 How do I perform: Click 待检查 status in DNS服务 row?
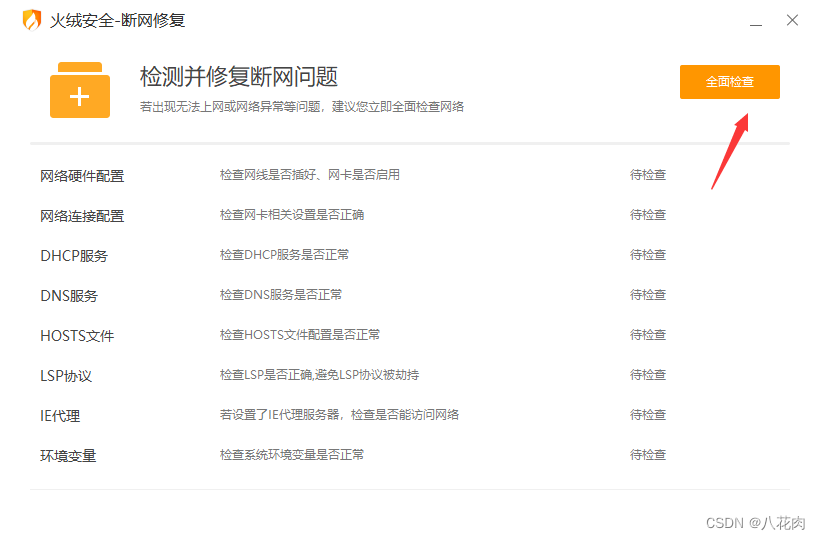pyautogui.click(x=648, y=295)
